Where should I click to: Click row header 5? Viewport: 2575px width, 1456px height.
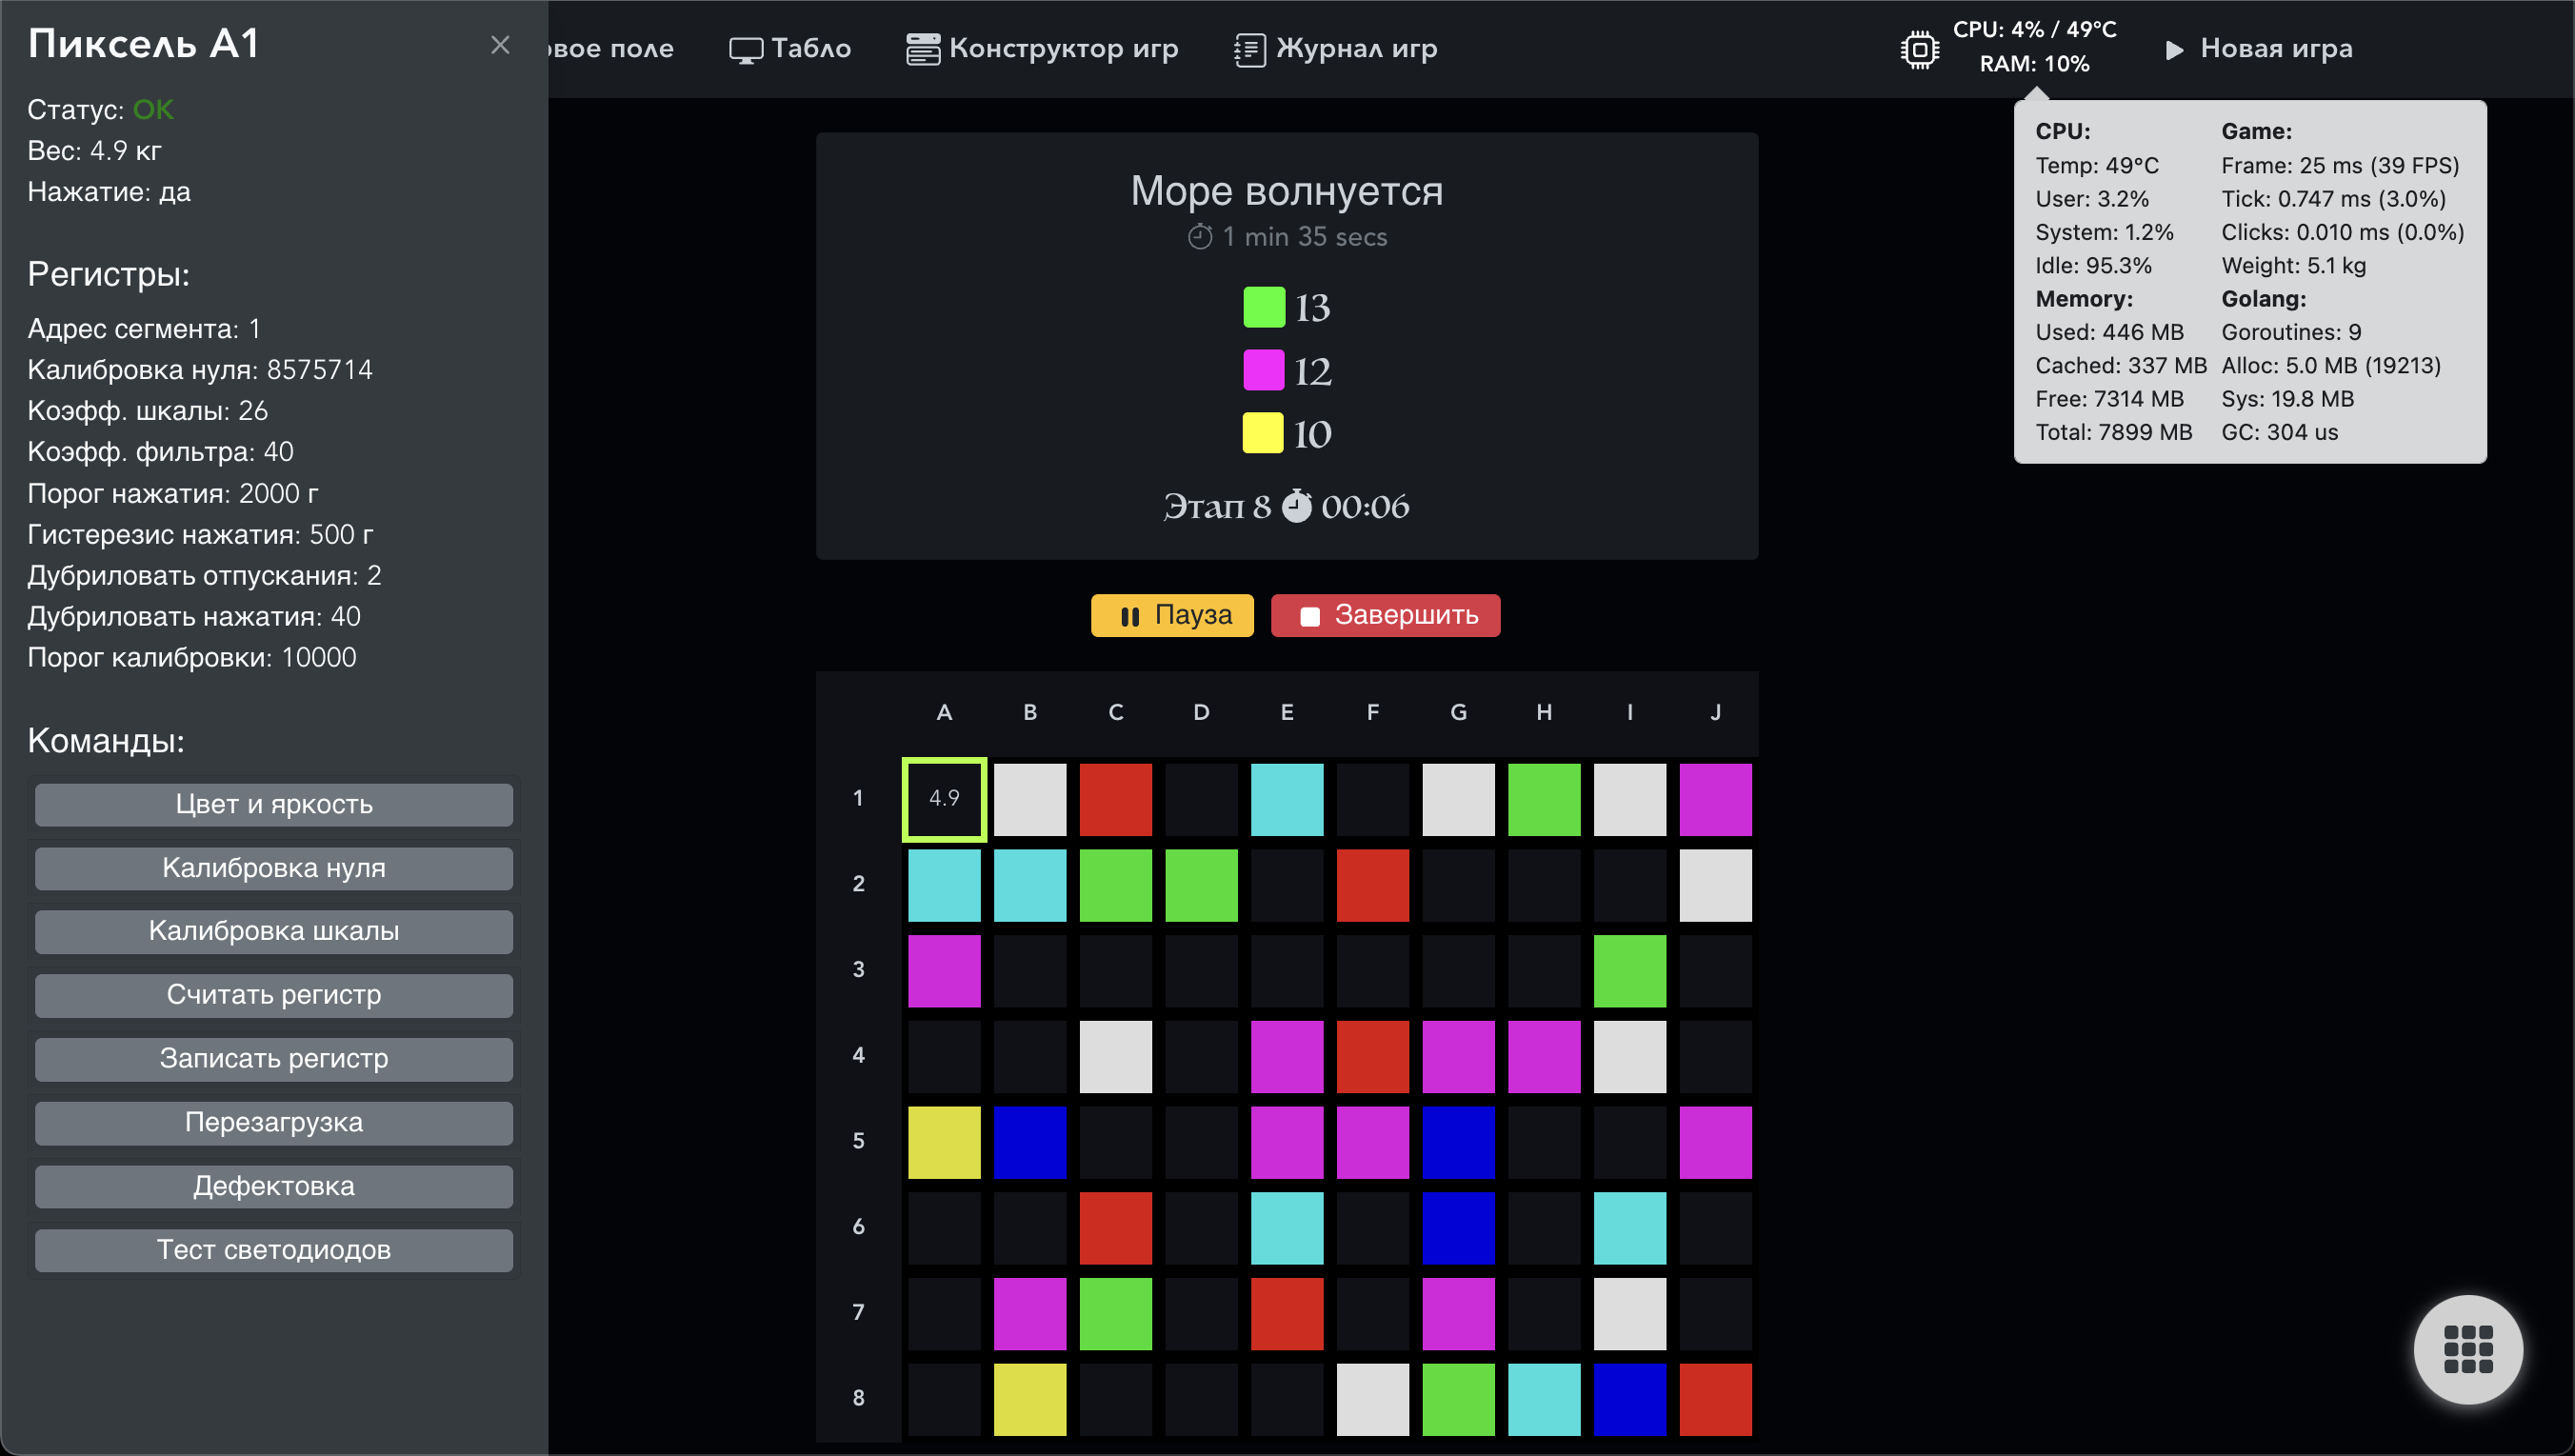click(x=858, y=1141)
